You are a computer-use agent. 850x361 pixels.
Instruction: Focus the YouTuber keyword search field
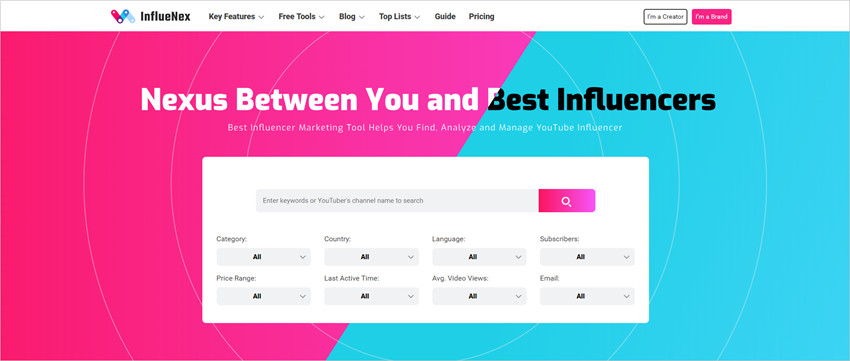point(397,201)
